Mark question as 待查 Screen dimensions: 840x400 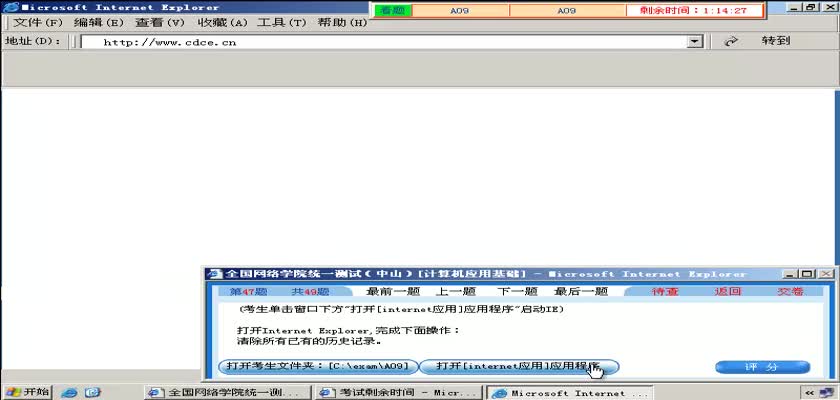pyautogui.click(x=665, y=291)
